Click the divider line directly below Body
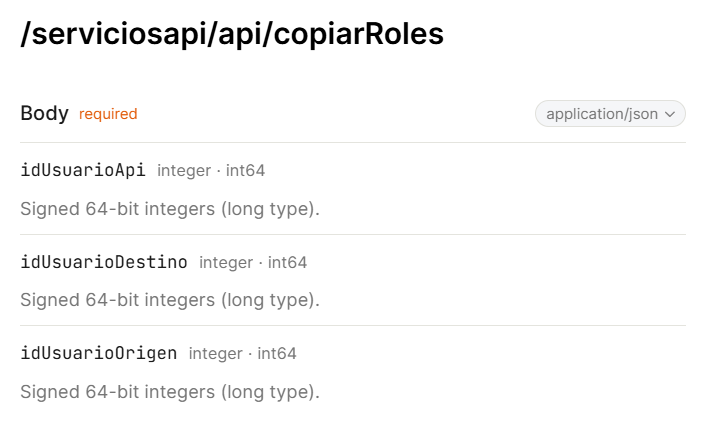 pos(353,143)
